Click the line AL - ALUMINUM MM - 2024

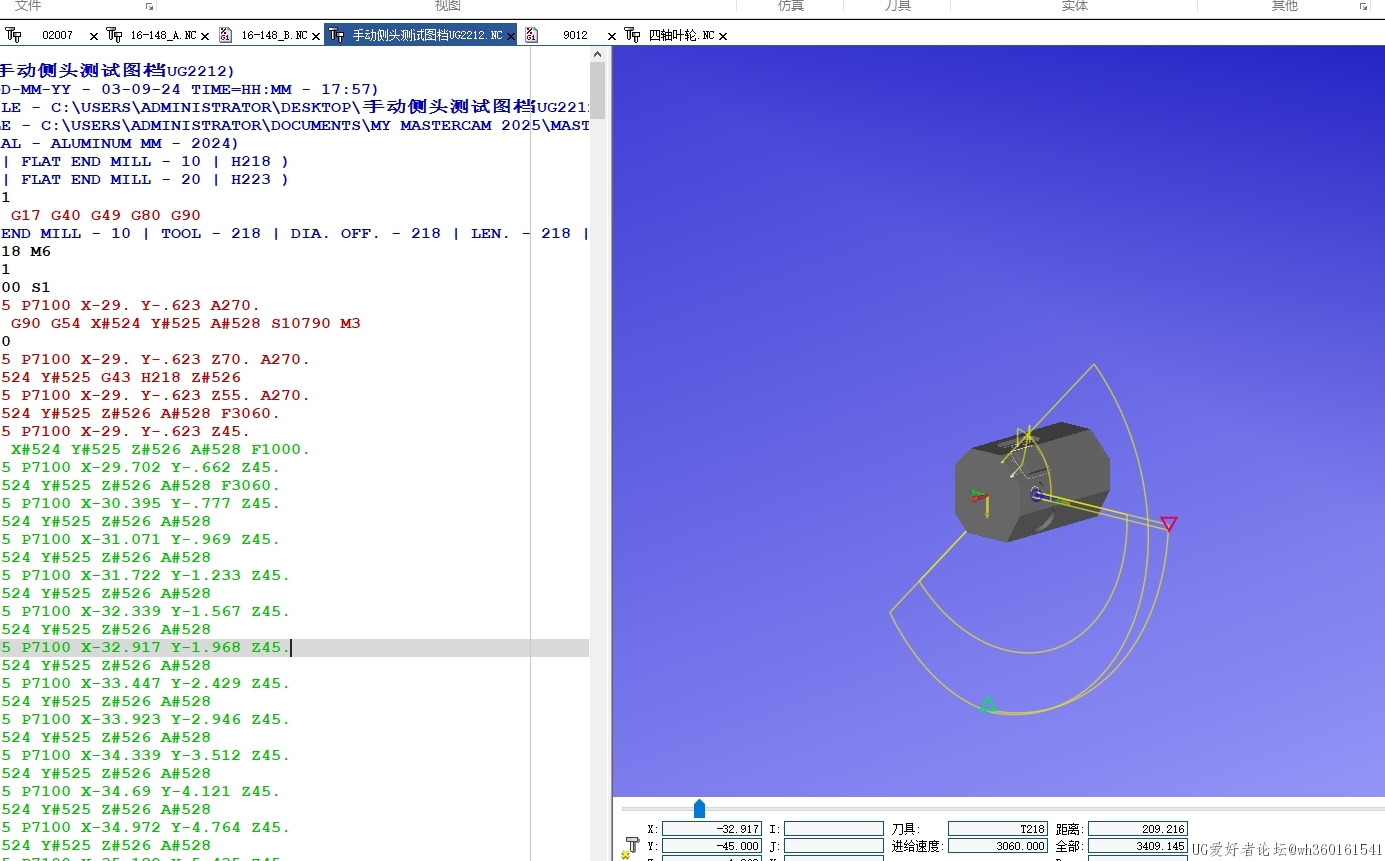(x=120, y=144)
